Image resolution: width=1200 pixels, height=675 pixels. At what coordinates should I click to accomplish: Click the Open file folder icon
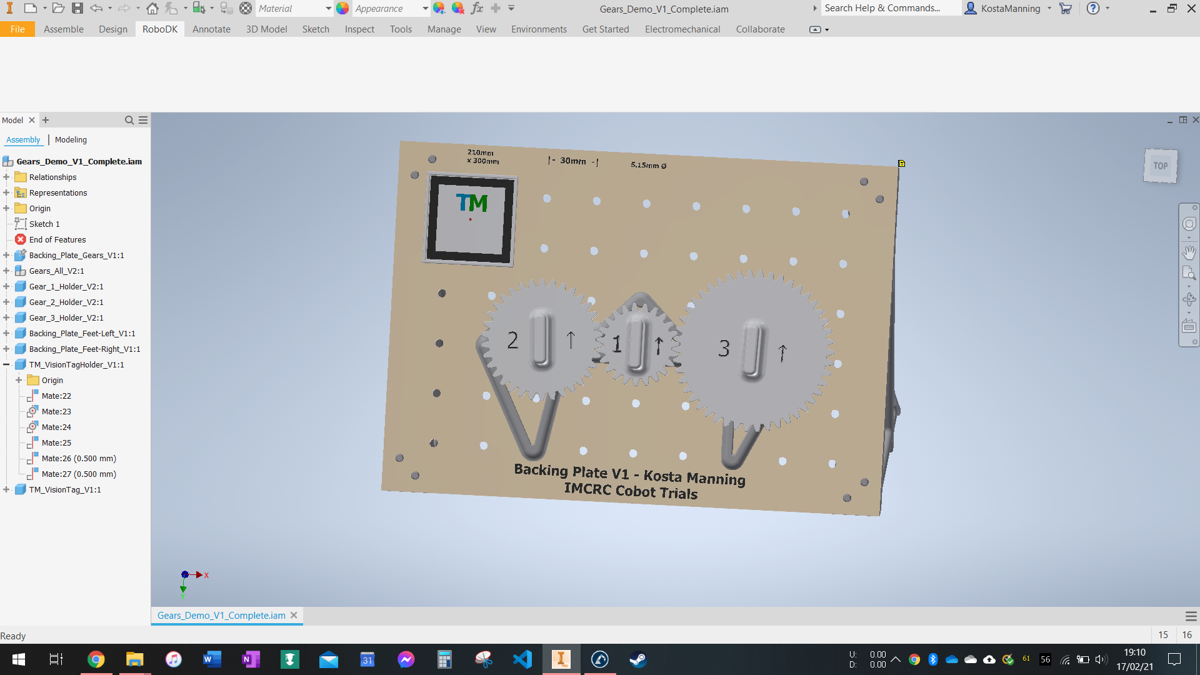(58, 8)
